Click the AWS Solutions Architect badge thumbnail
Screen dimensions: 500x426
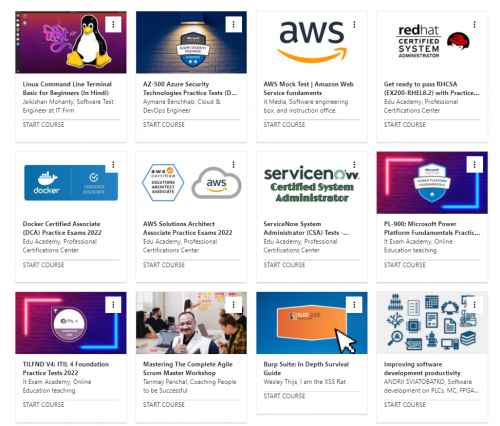pos(191,183)
